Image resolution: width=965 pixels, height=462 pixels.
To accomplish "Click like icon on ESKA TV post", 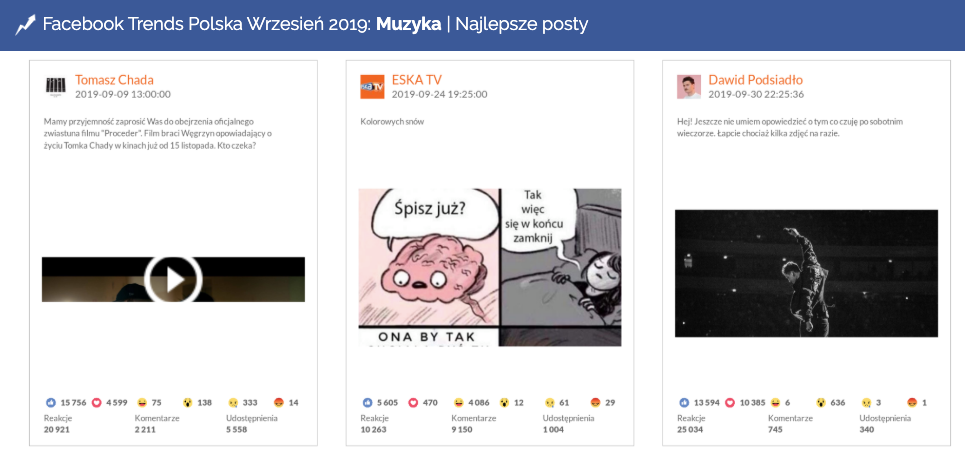I will [367, 403].
